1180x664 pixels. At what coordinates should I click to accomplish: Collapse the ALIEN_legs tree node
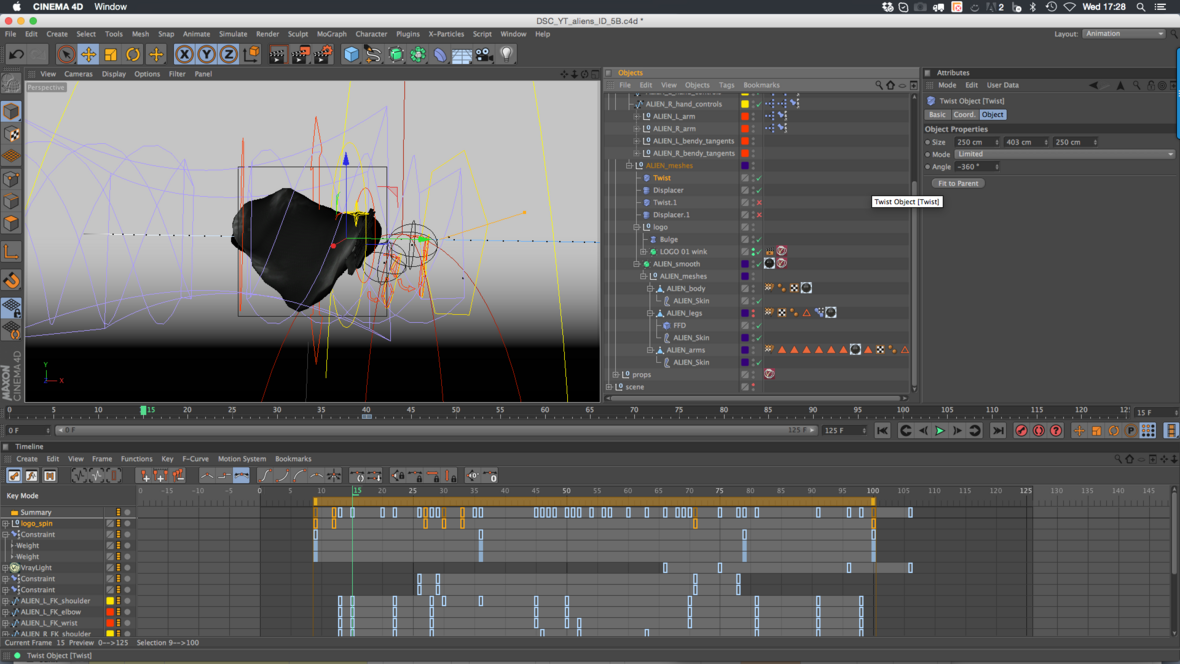point(650,313)
